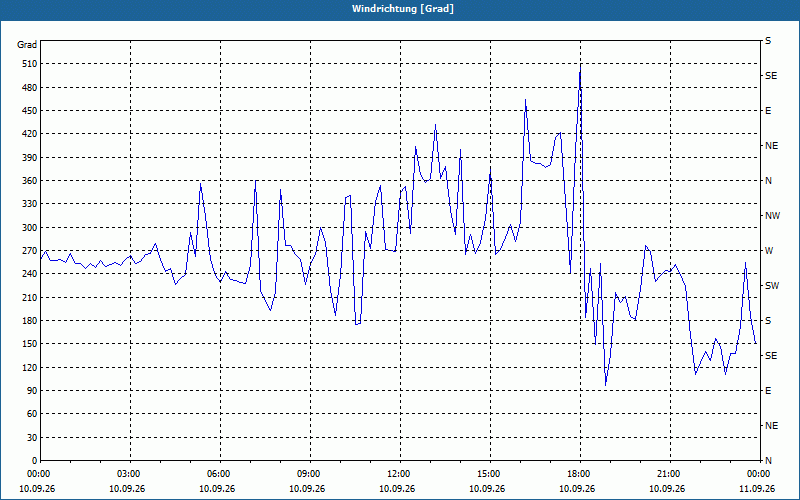Select the 240 y-axis tick label

click(30, 274)
